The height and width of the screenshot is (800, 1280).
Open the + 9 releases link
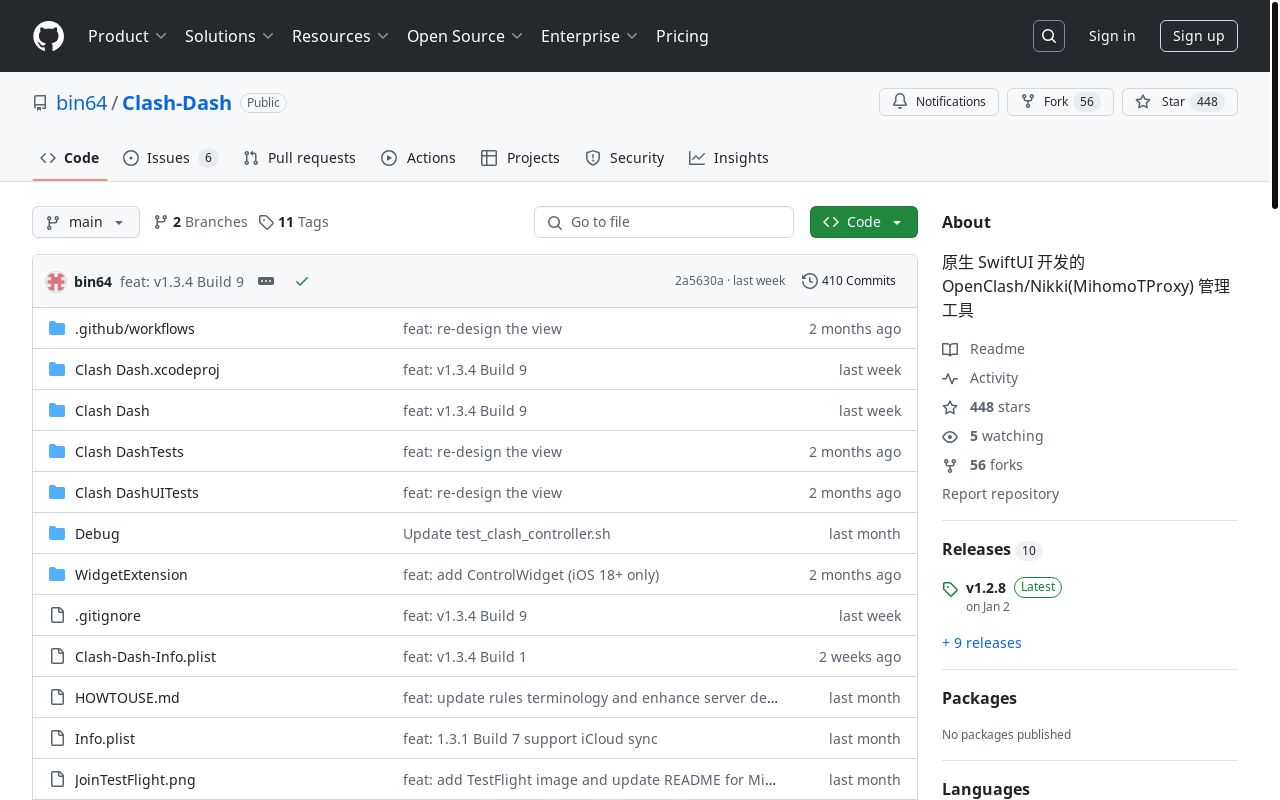click(981, 643)
